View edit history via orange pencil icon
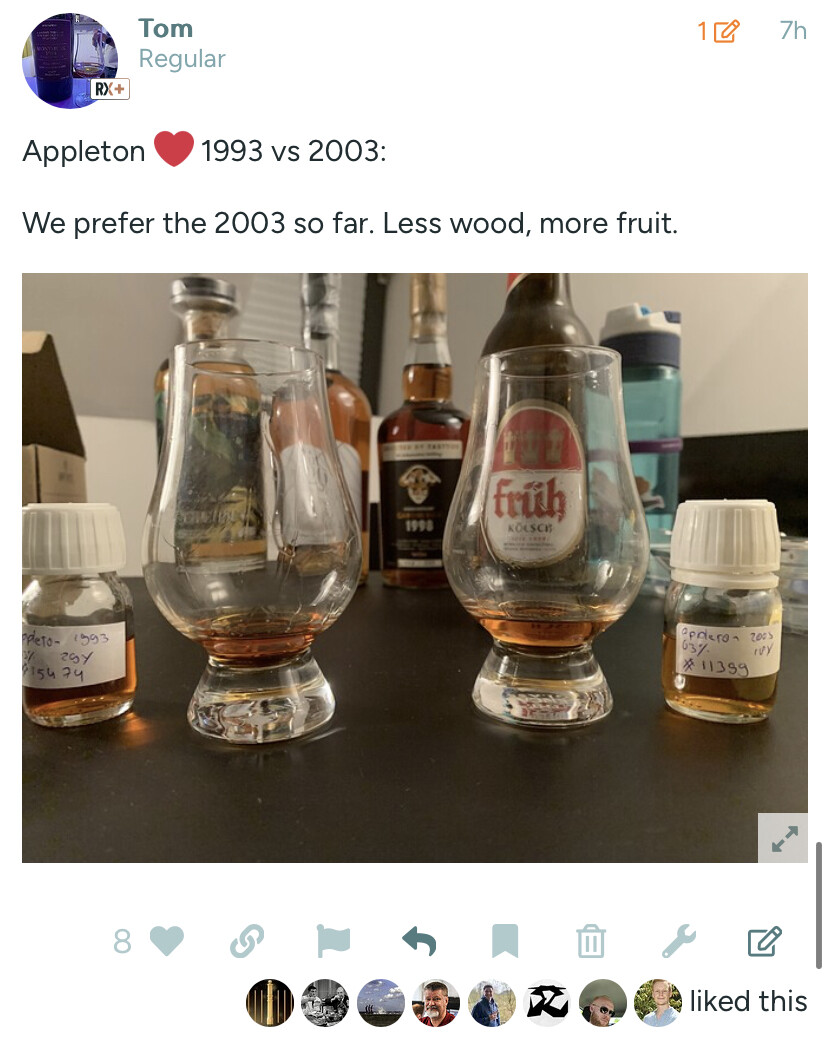This screenshot has height=1043, width=828. pos(718,31)
